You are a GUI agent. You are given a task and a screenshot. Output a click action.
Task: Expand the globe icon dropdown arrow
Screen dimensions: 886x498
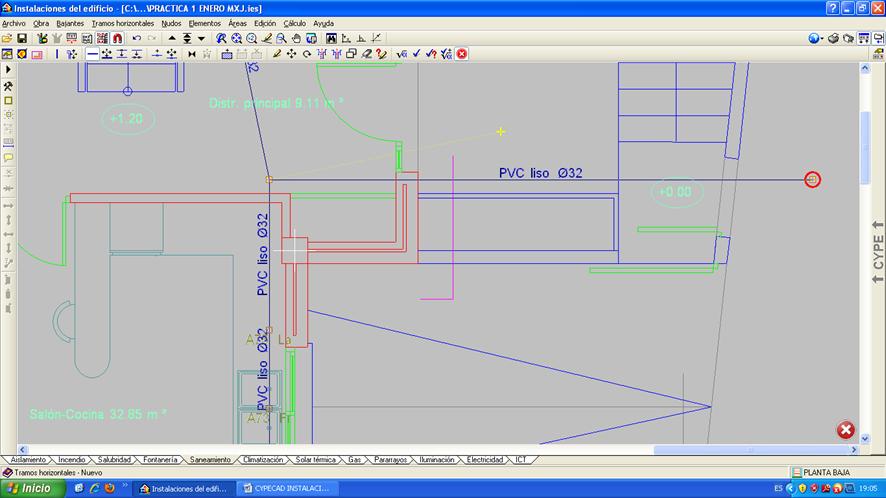coord(822,38)
